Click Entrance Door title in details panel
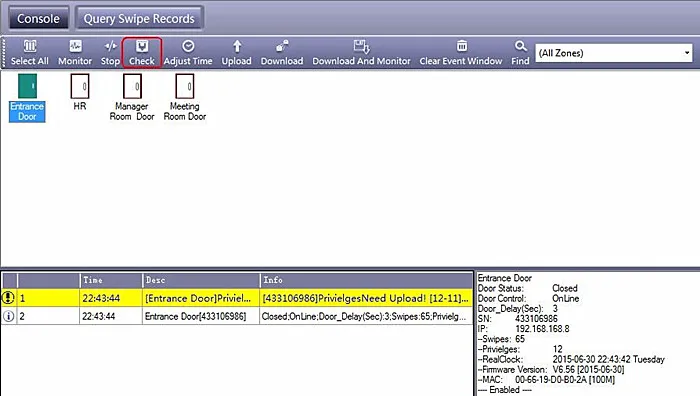 pyautogui.click(x=505, y=278)
